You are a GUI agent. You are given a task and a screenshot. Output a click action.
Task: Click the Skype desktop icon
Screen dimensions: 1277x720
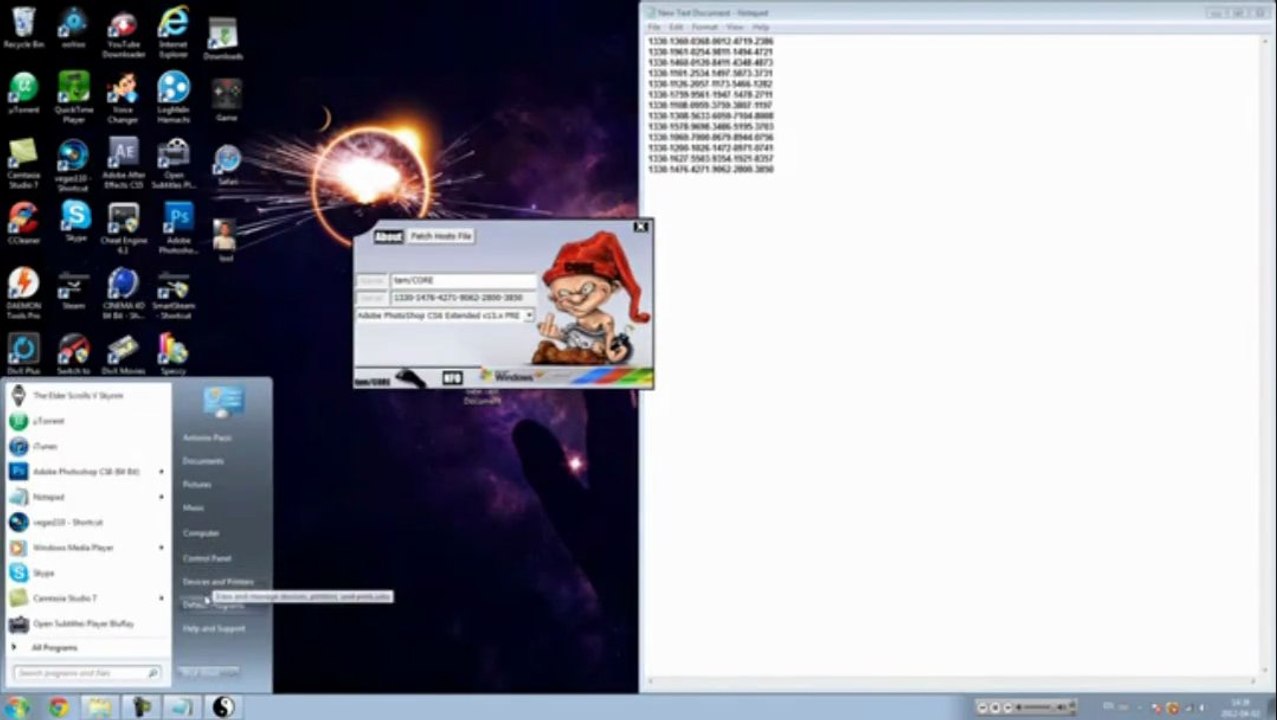click(75, 222)
